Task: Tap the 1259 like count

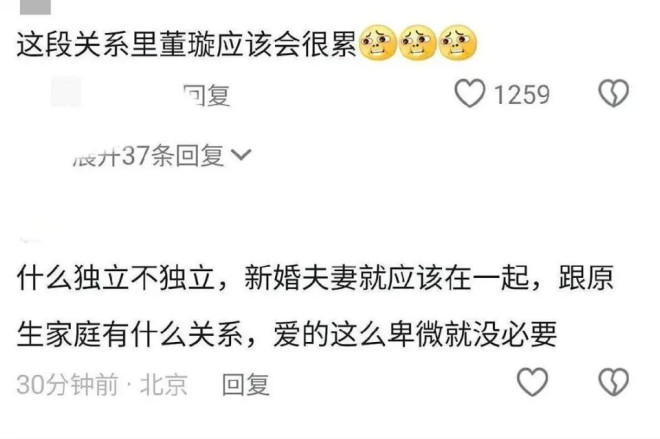Action: [x=522, y=94]
